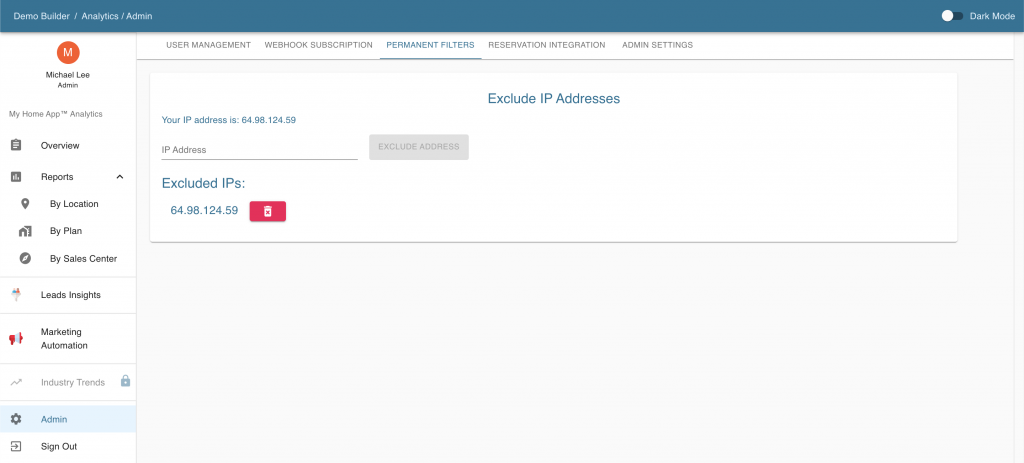Click the Sign Out arrow icon
The image size is (1024, 463).
16,447
